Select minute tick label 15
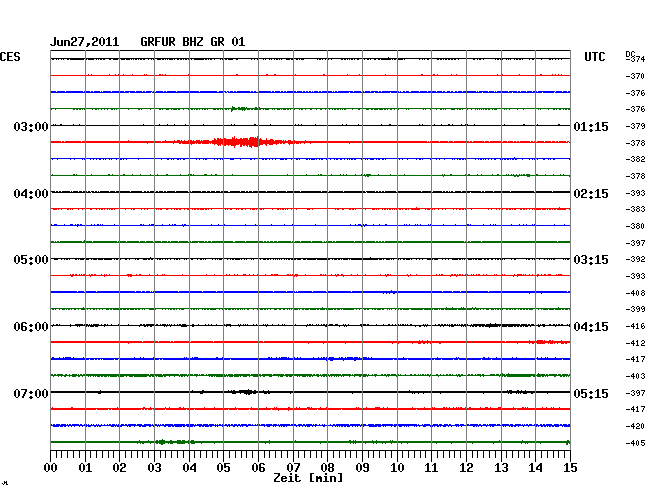 coord(570,468)
